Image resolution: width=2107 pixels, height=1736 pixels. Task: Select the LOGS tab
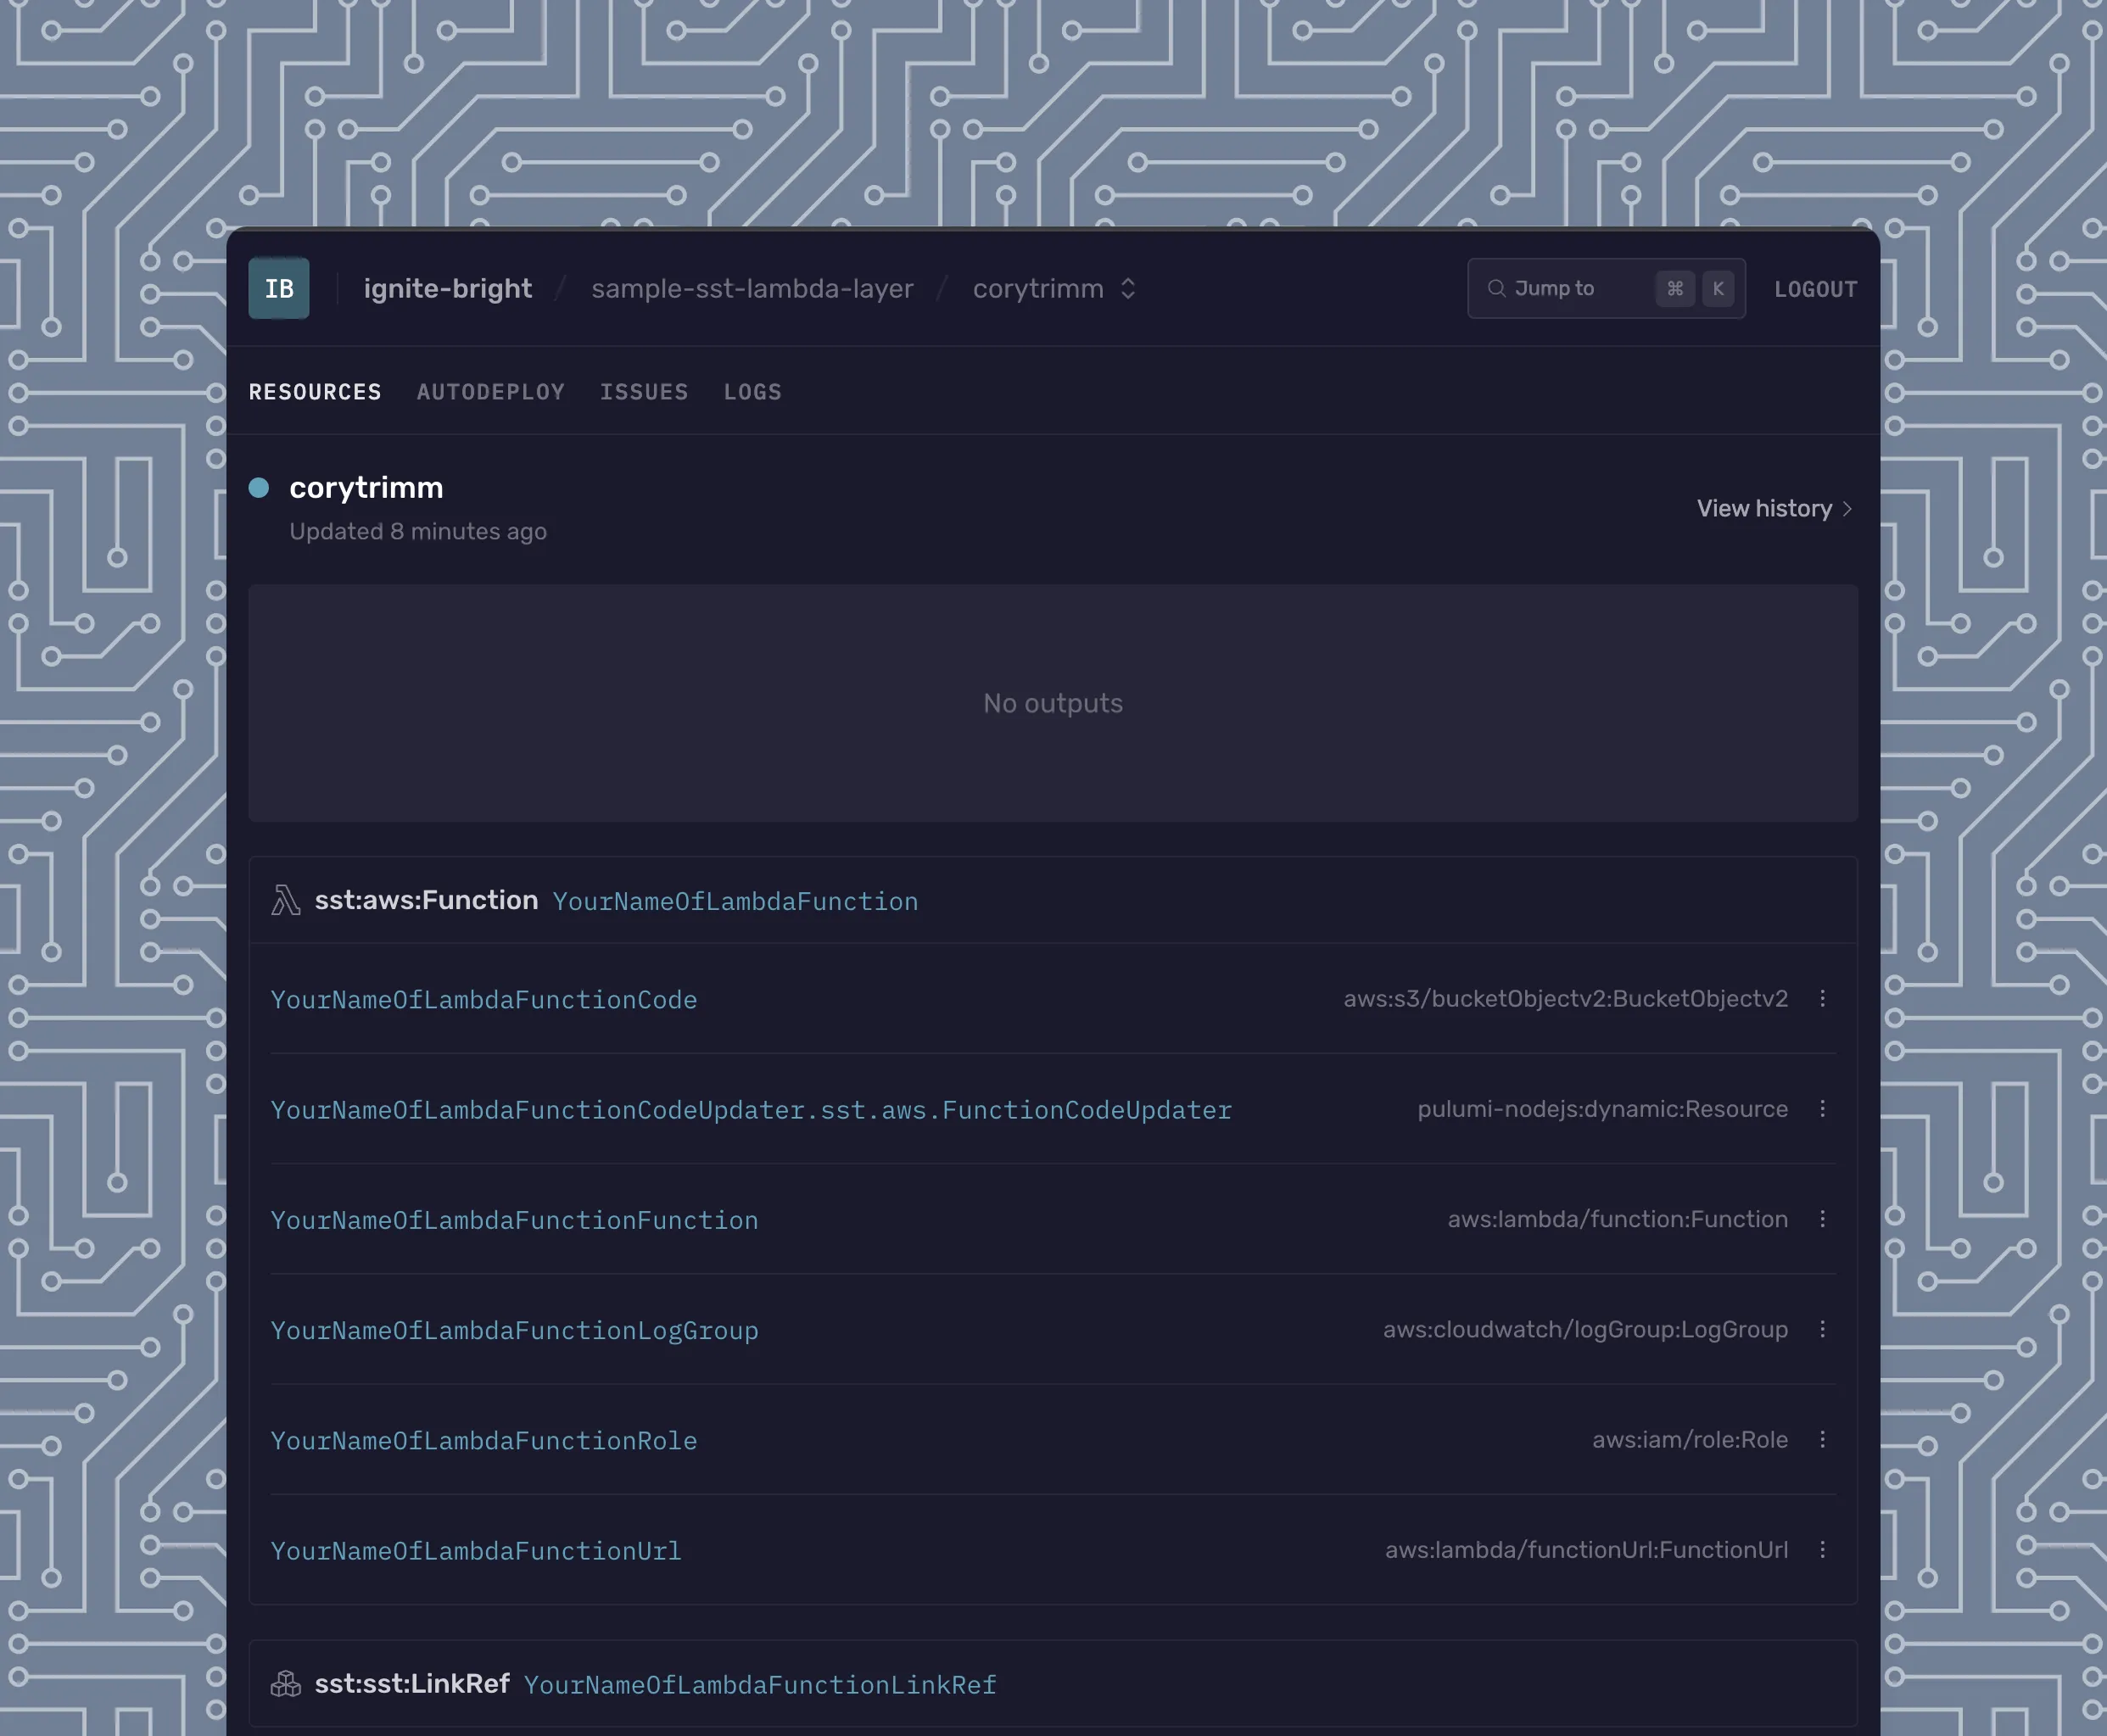[x=752, y=390]
